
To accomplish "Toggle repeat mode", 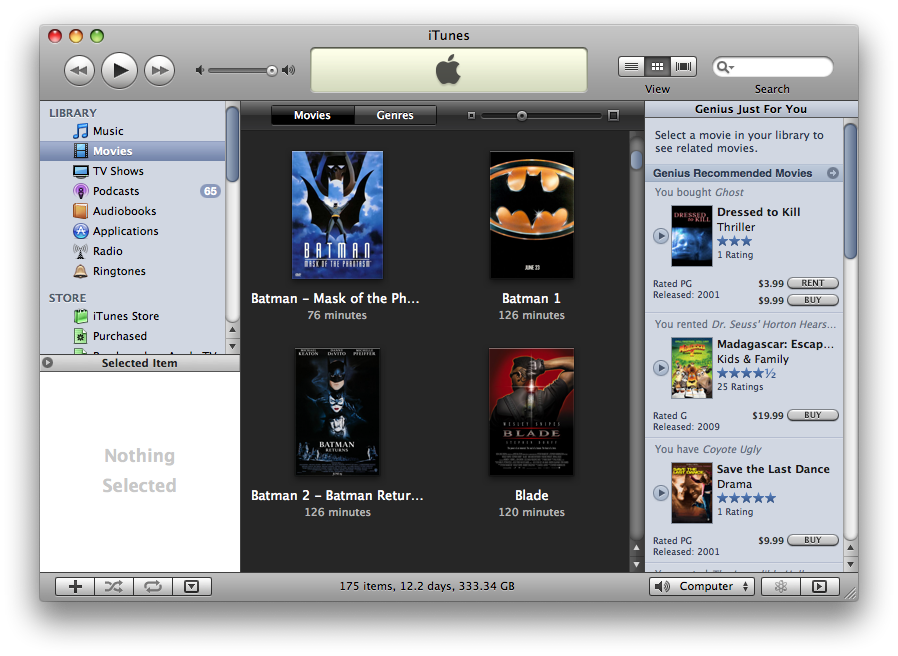I will [x=152, y=586].
